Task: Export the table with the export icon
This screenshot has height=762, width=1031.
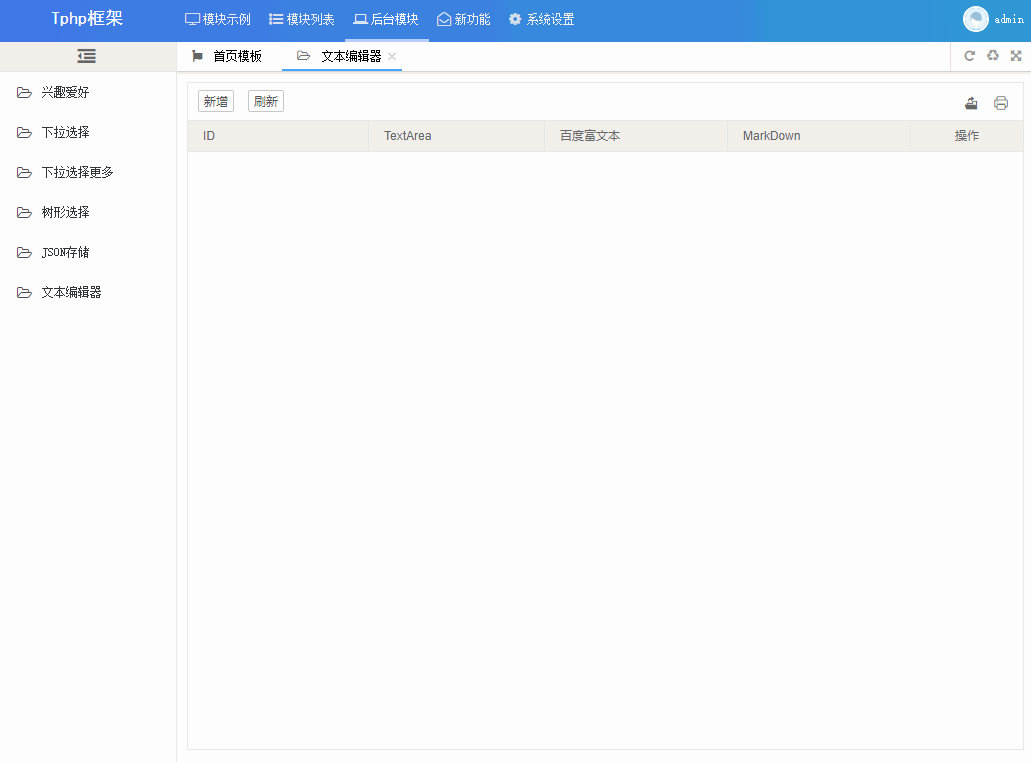Action: click(x=971, y=103)
